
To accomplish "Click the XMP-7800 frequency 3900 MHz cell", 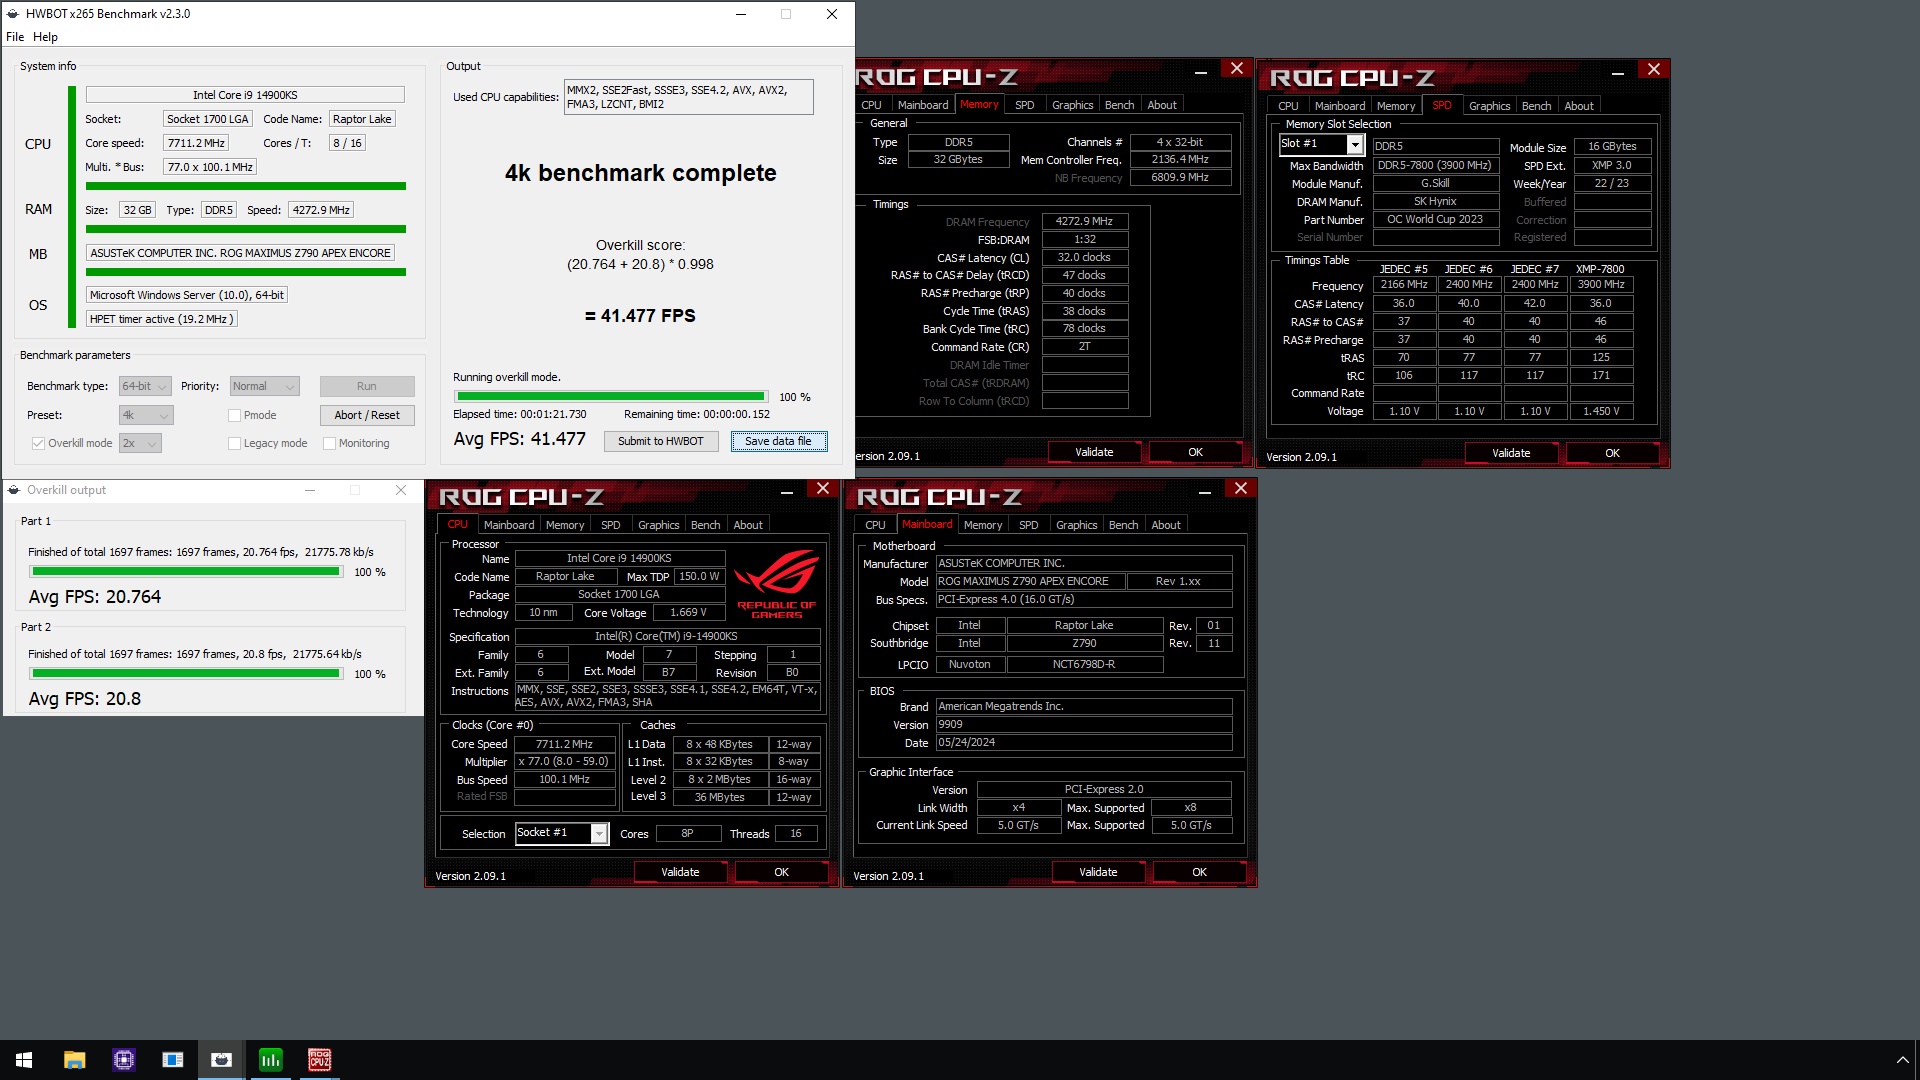I will coord(1600,284).
